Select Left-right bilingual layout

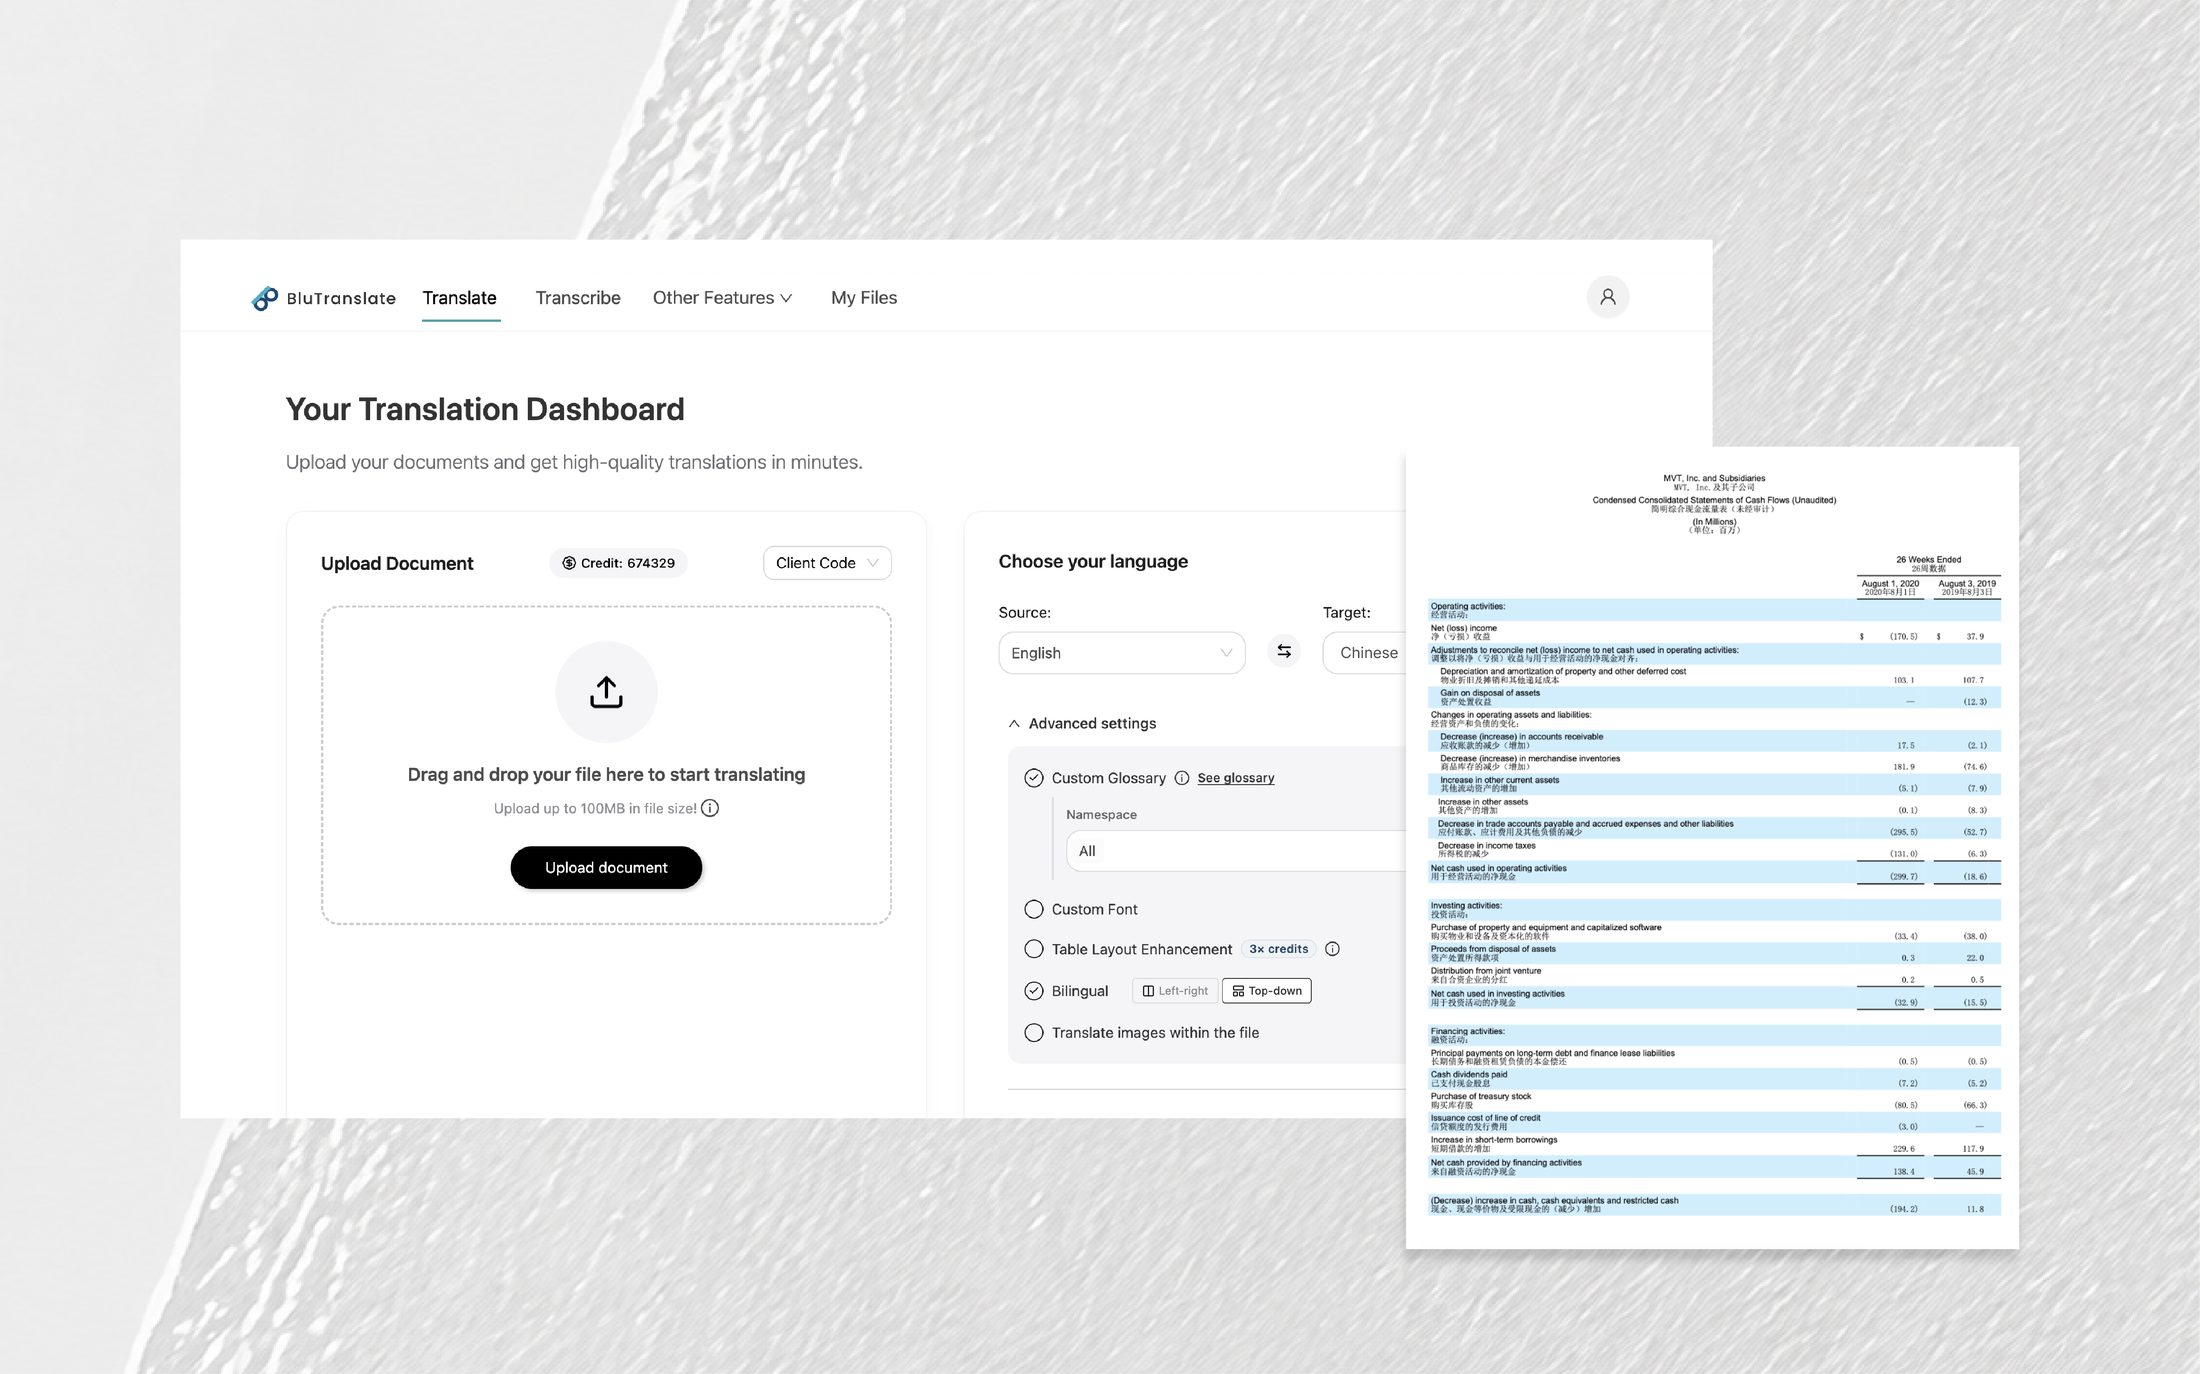1175,991
